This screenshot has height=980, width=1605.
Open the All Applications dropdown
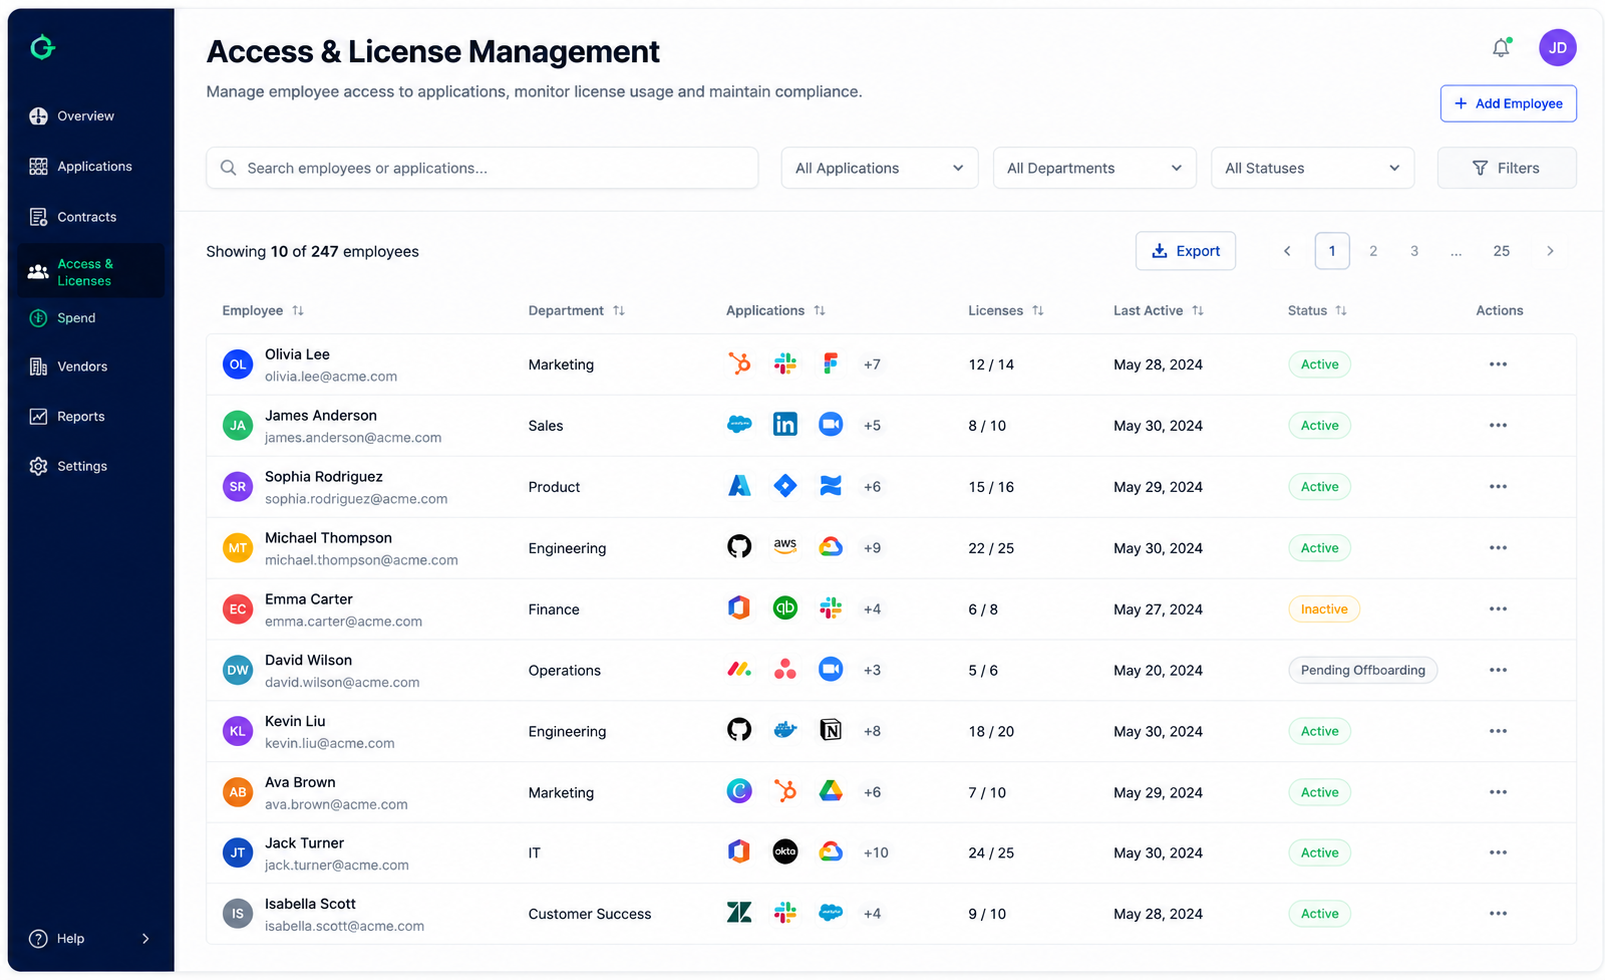tap(879, 168)
